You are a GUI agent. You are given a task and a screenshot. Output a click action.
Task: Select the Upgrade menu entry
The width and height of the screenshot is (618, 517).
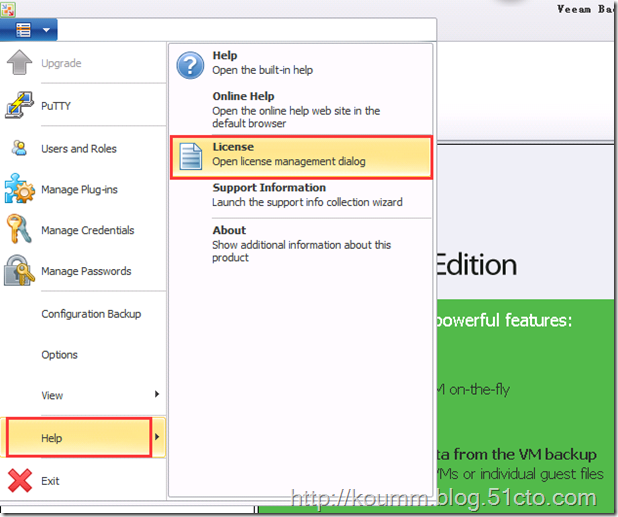click(x=83, y=63)
